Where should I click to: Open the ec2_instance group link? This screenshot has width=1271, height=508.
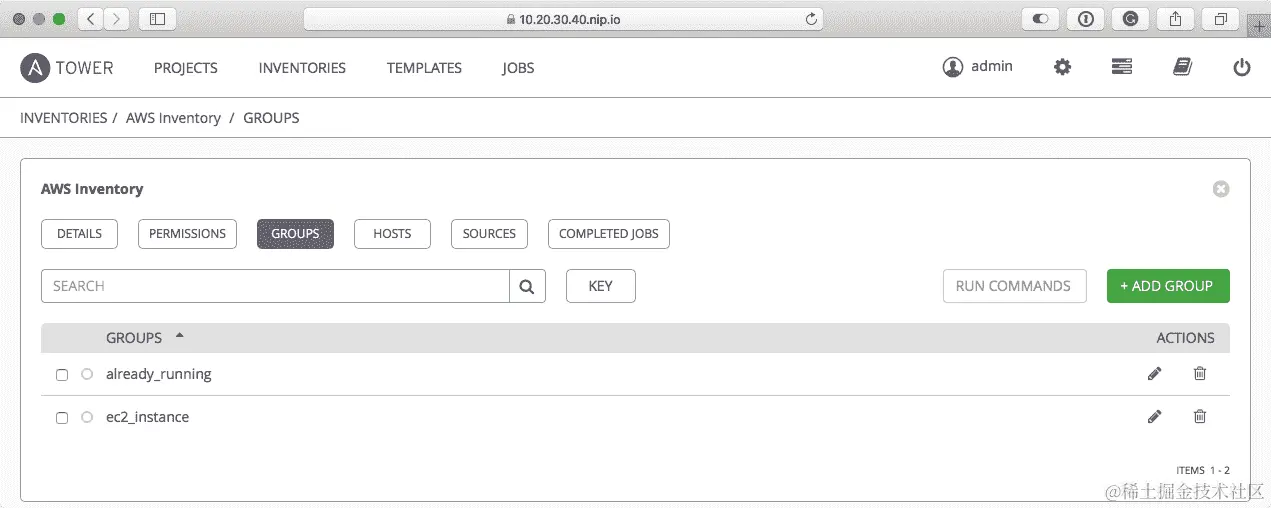tap(147, 417)
